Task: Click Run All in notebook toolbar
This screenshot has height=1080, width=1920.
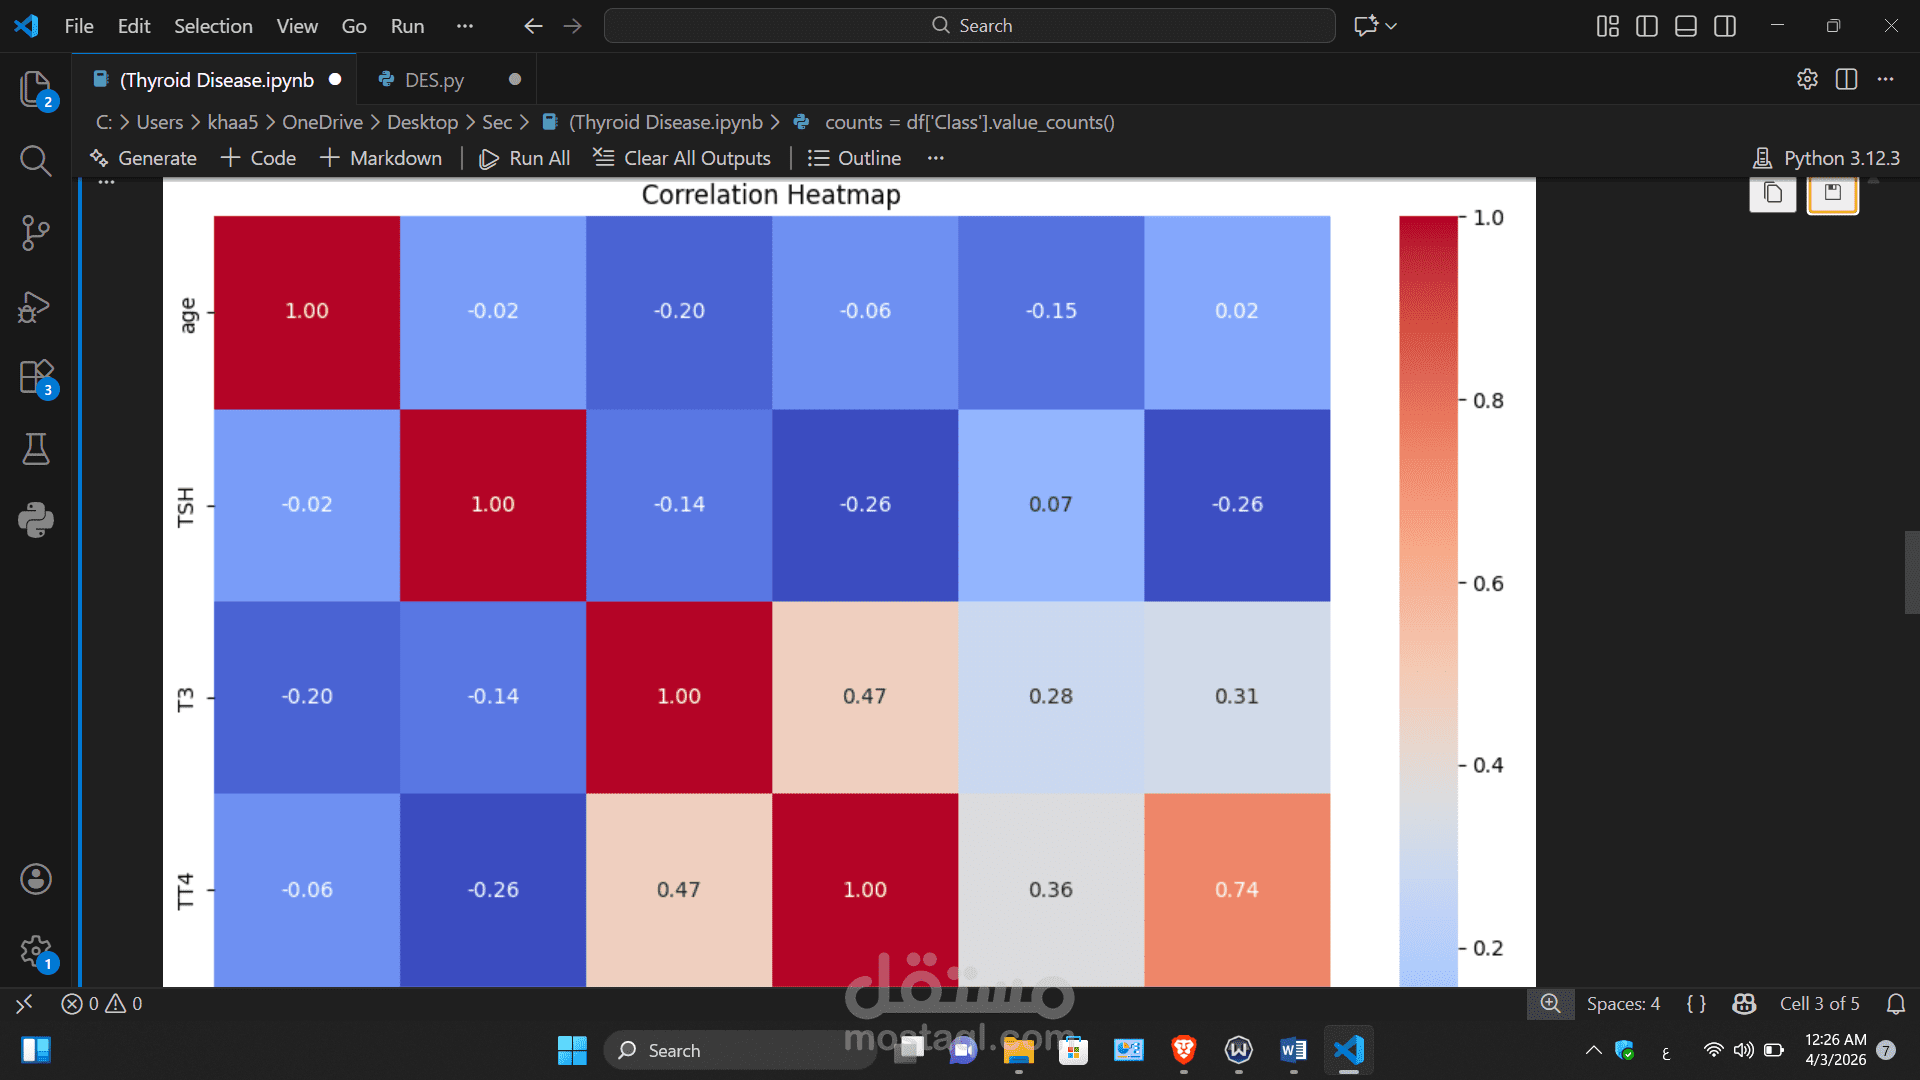Action: pos(525,158)
